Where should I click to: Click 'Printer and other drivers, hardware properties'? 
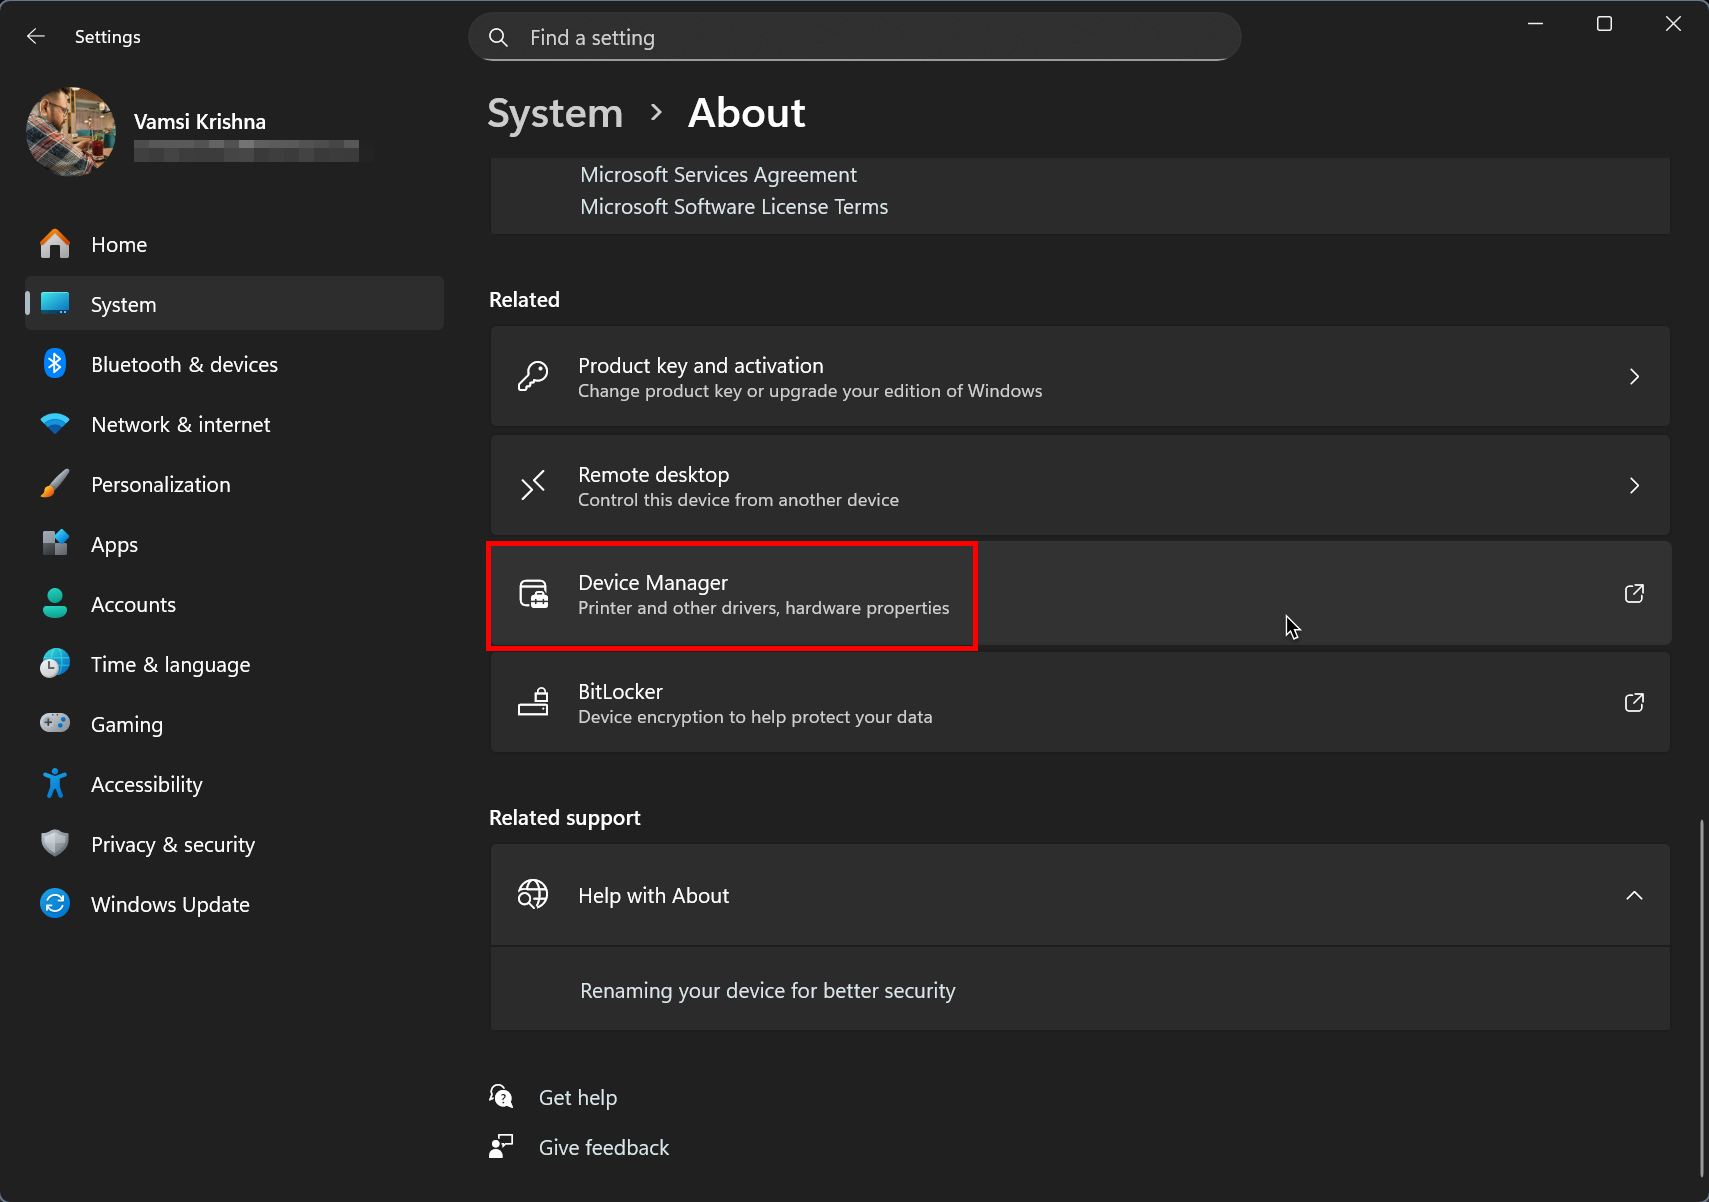click(x=763, y=608)
